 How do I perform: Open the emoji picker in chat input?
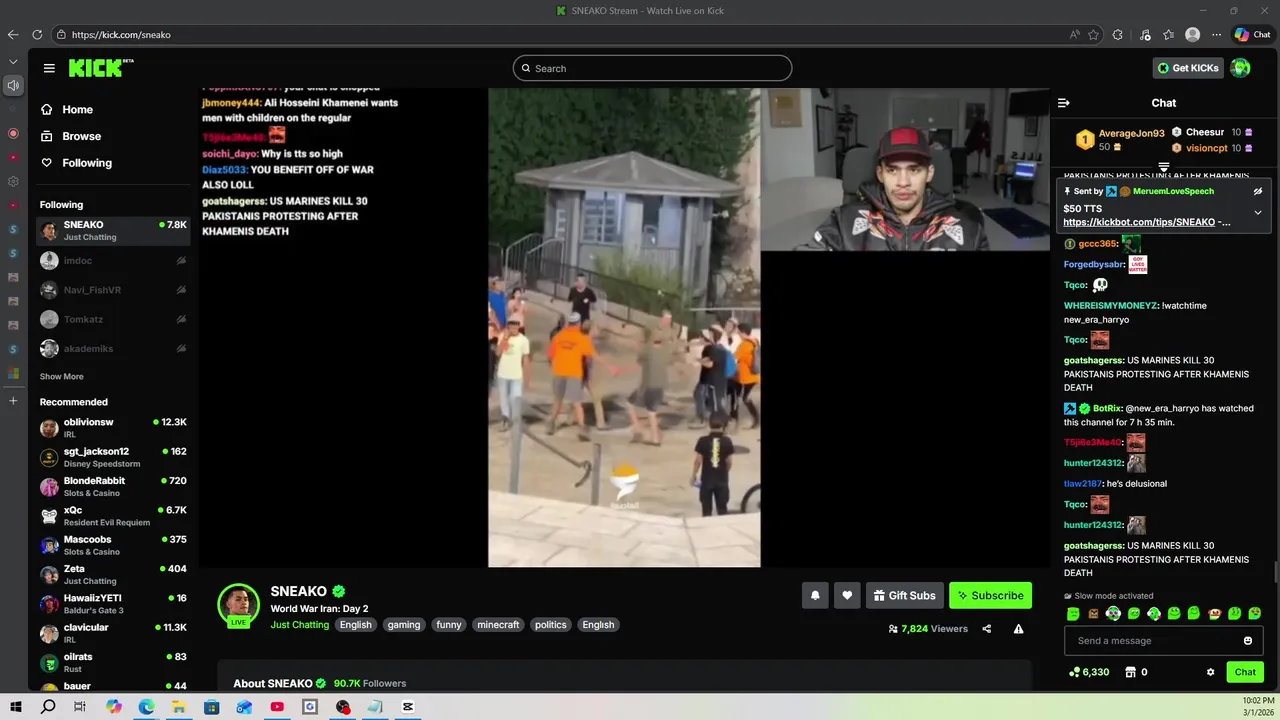(1248, 641)
